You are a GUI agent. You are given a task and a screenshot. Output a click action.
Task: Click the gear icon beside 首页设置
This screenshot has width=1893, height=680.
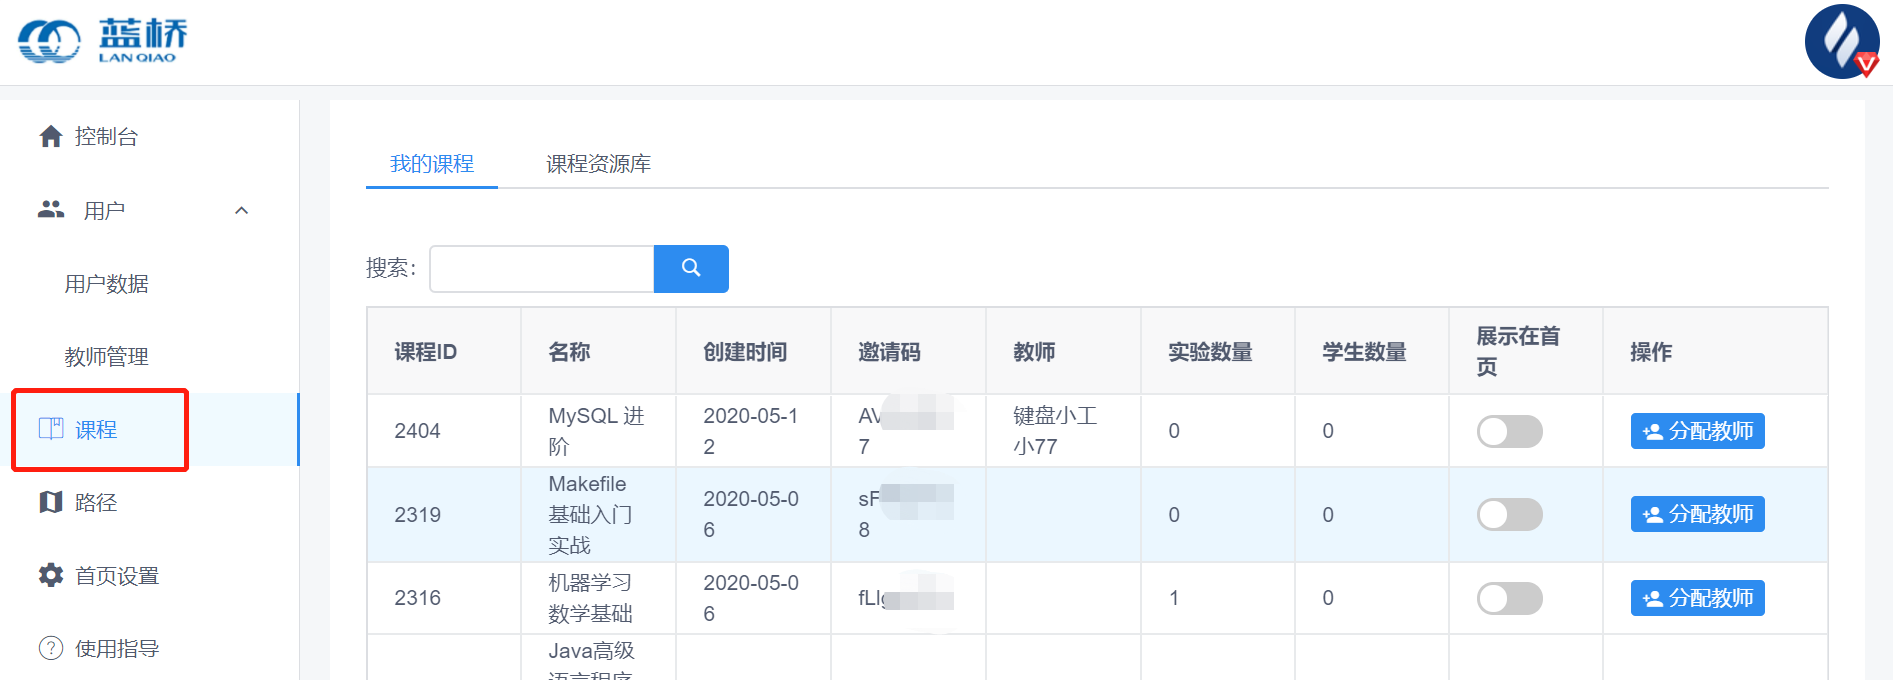click(51, 575)
